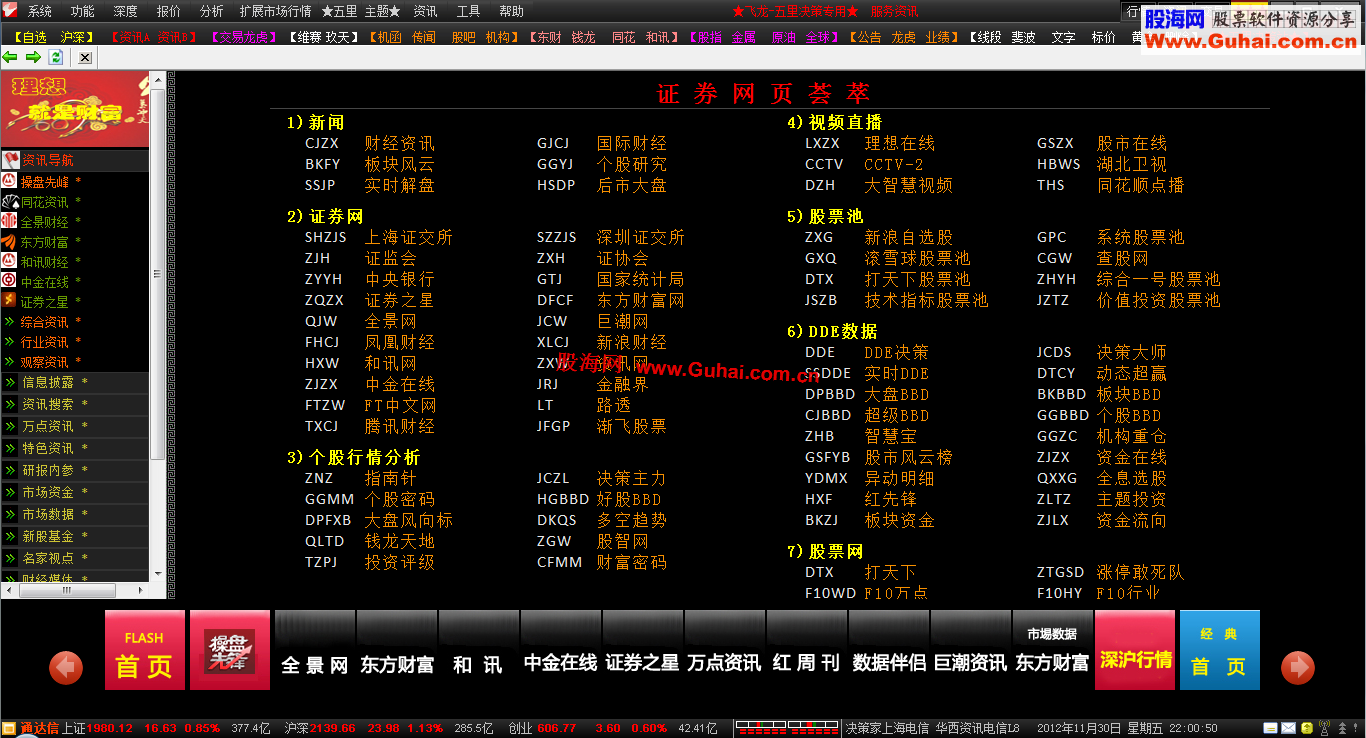Open the FLASH 首页 tile
Image resolution: width=1366 pixels, height=738 pixels.
pos(145,650)
